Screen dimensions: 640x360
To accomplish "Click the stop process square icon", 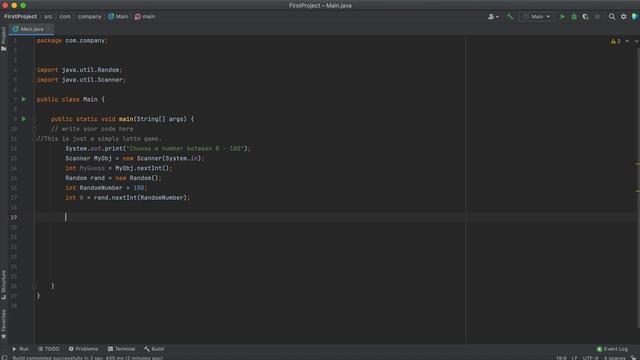I will tap(597, 17).
